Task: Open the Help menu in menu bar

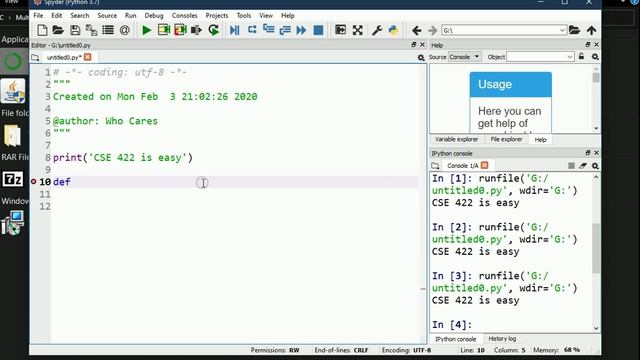Action: click(x=287, y=16)
